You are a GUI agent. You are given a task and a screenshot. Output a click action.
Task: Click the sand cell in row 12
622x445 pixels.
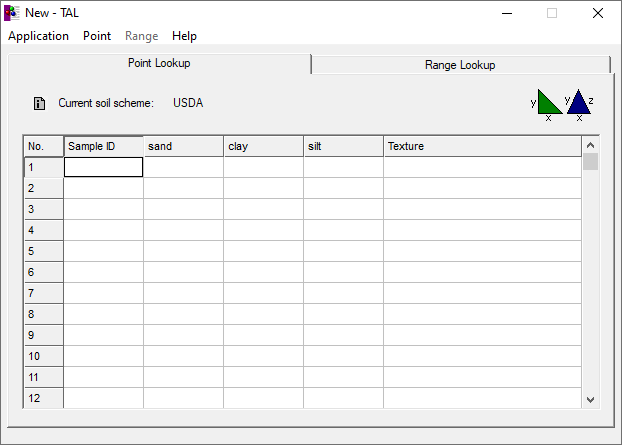point(184,398)
